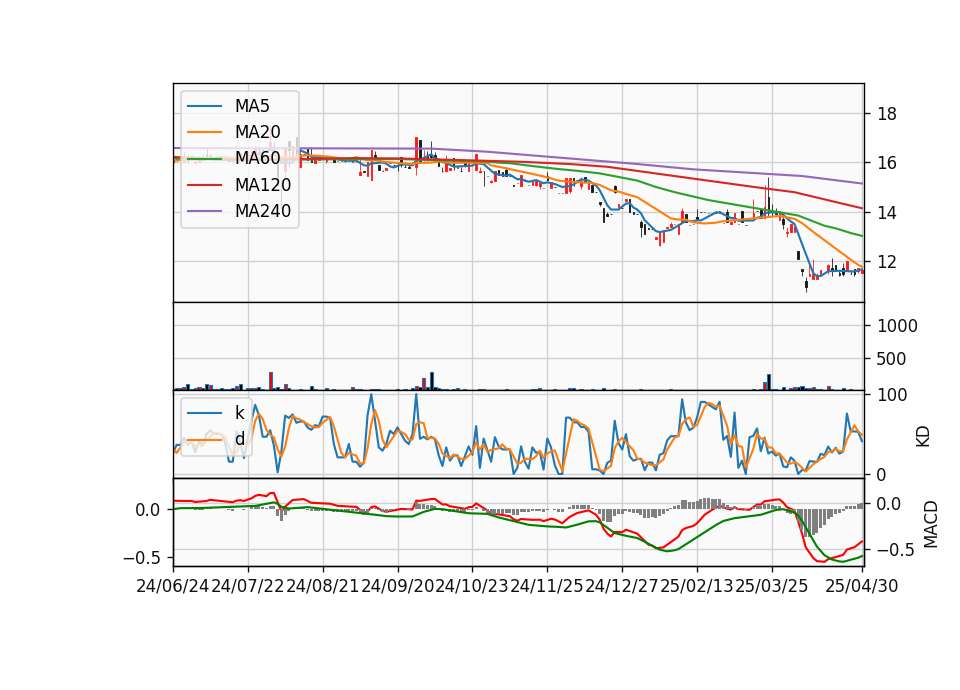960x690 pixels.
Task: Click the 24/07/22 date axis label
Action: (248, 586)
